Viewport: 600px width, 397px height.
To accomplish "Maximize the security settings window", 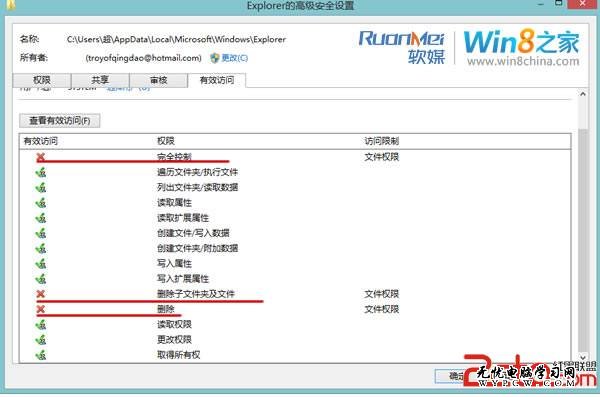I will point(559,3).
